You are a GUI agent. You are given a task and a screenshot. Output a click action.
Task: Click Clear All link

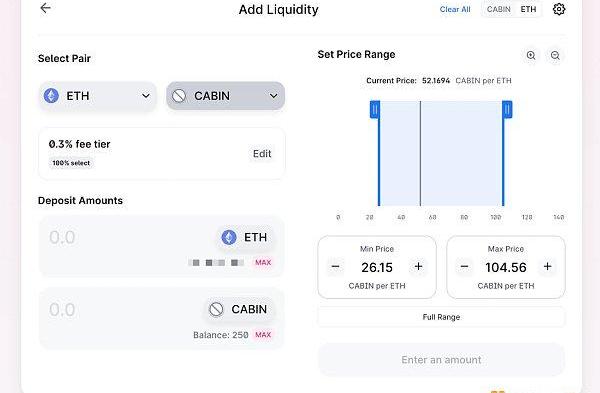[x=455, y=10]
